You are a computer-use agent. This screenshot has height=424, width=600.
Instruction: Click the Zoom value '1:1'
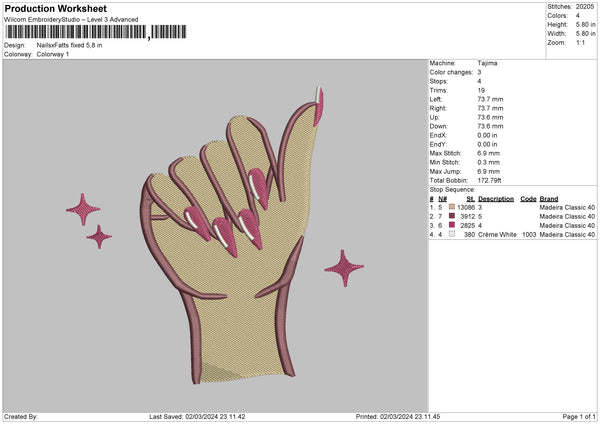click(x=580, y=42)
